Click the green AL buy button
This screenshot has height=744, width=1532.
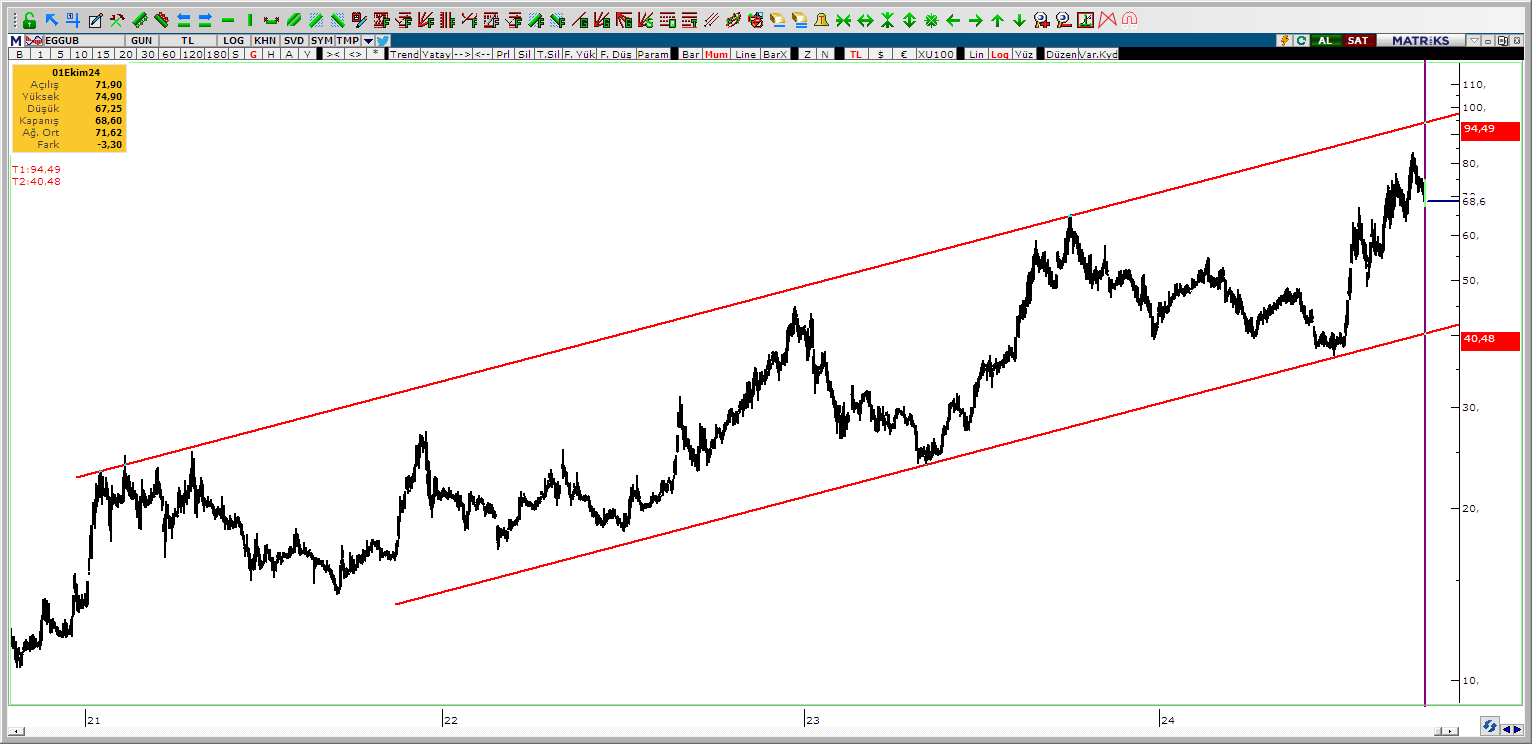click(1325, 40)
